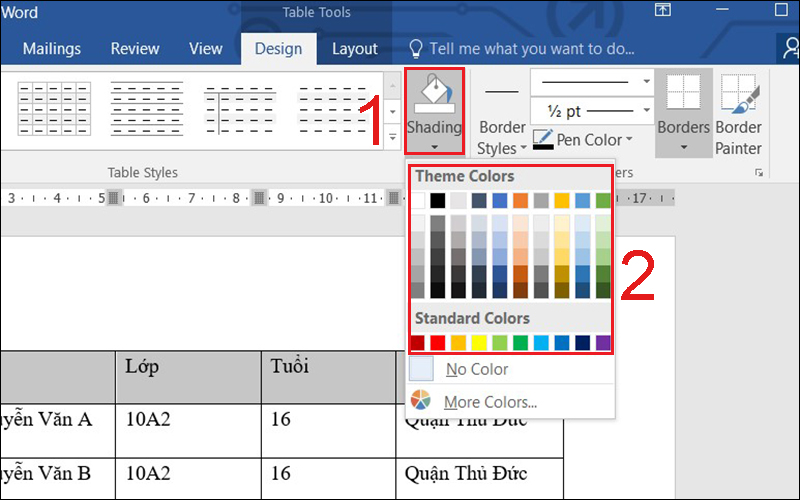Choose No Color option
This screenshot has height=500, width=800.
(477, 369)
